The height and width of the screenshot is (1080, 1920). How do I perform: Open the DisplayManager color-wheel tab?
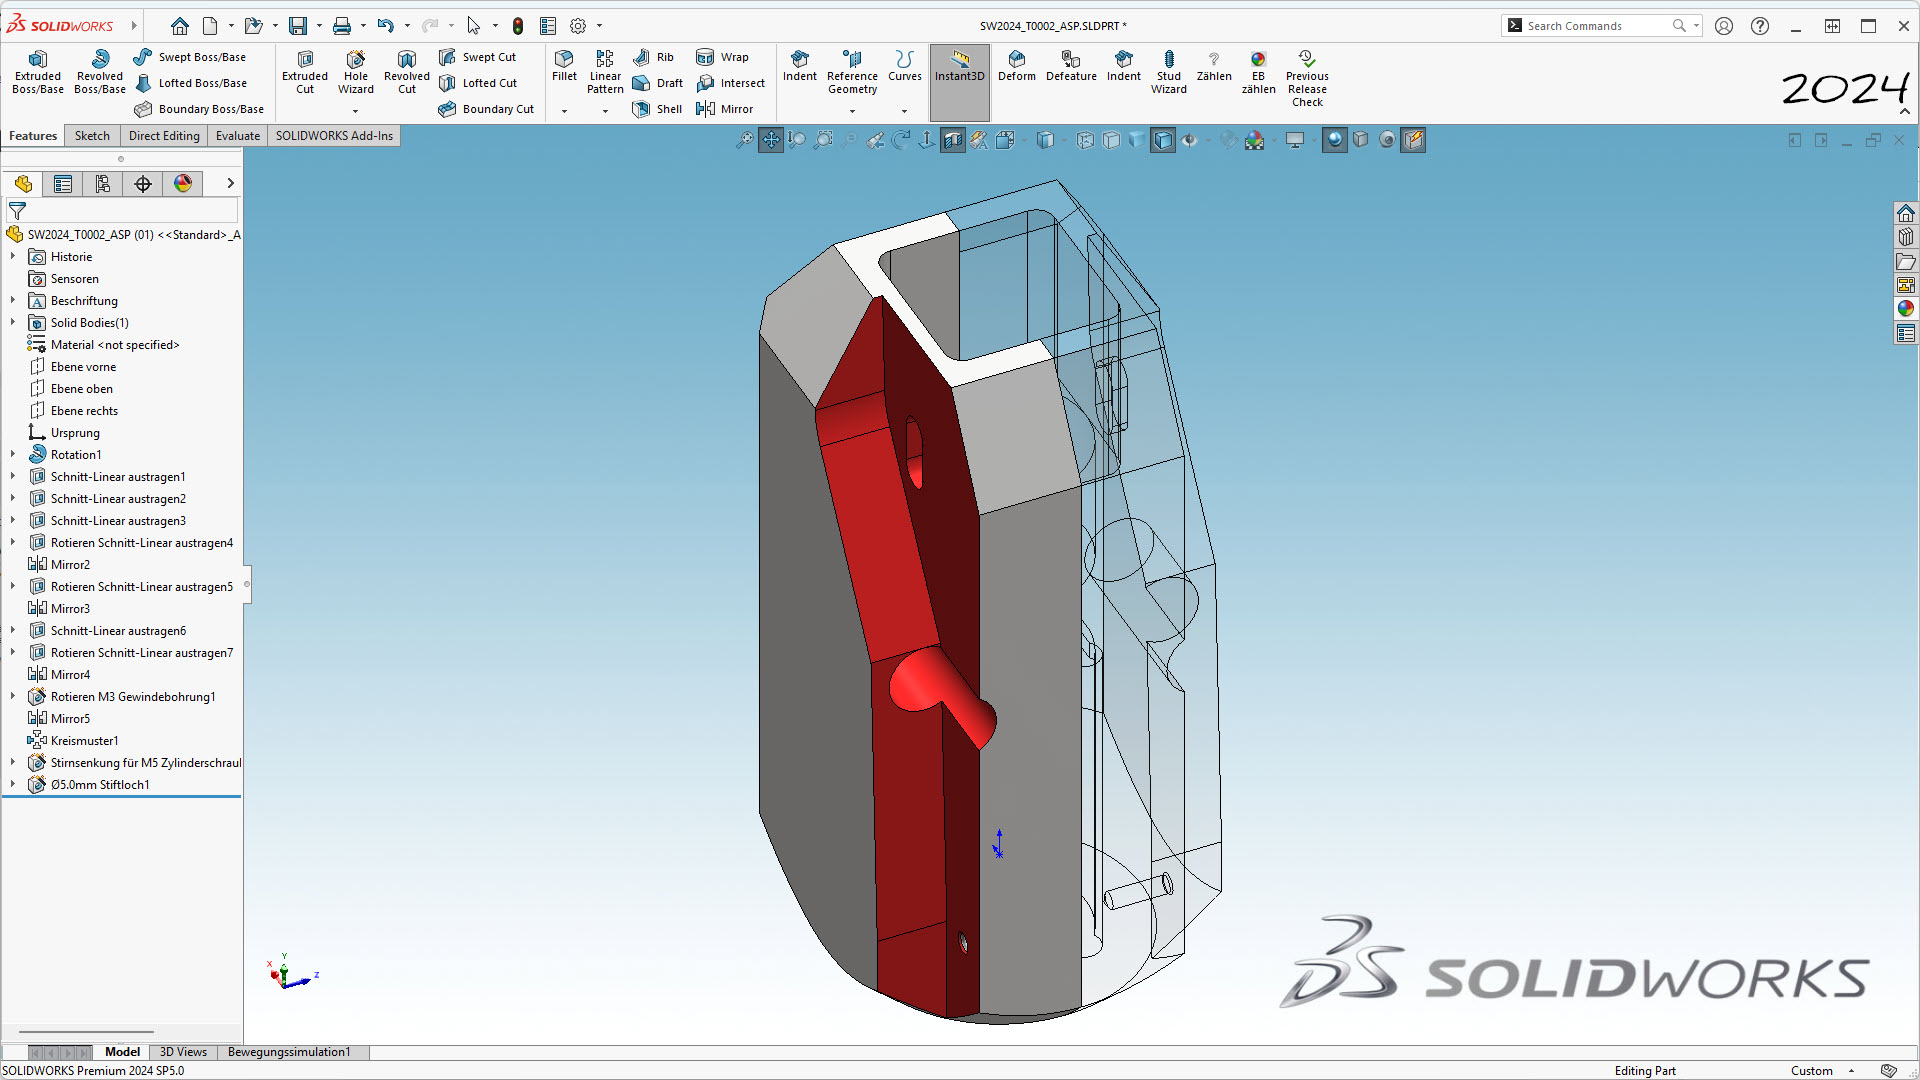point(183,184)
